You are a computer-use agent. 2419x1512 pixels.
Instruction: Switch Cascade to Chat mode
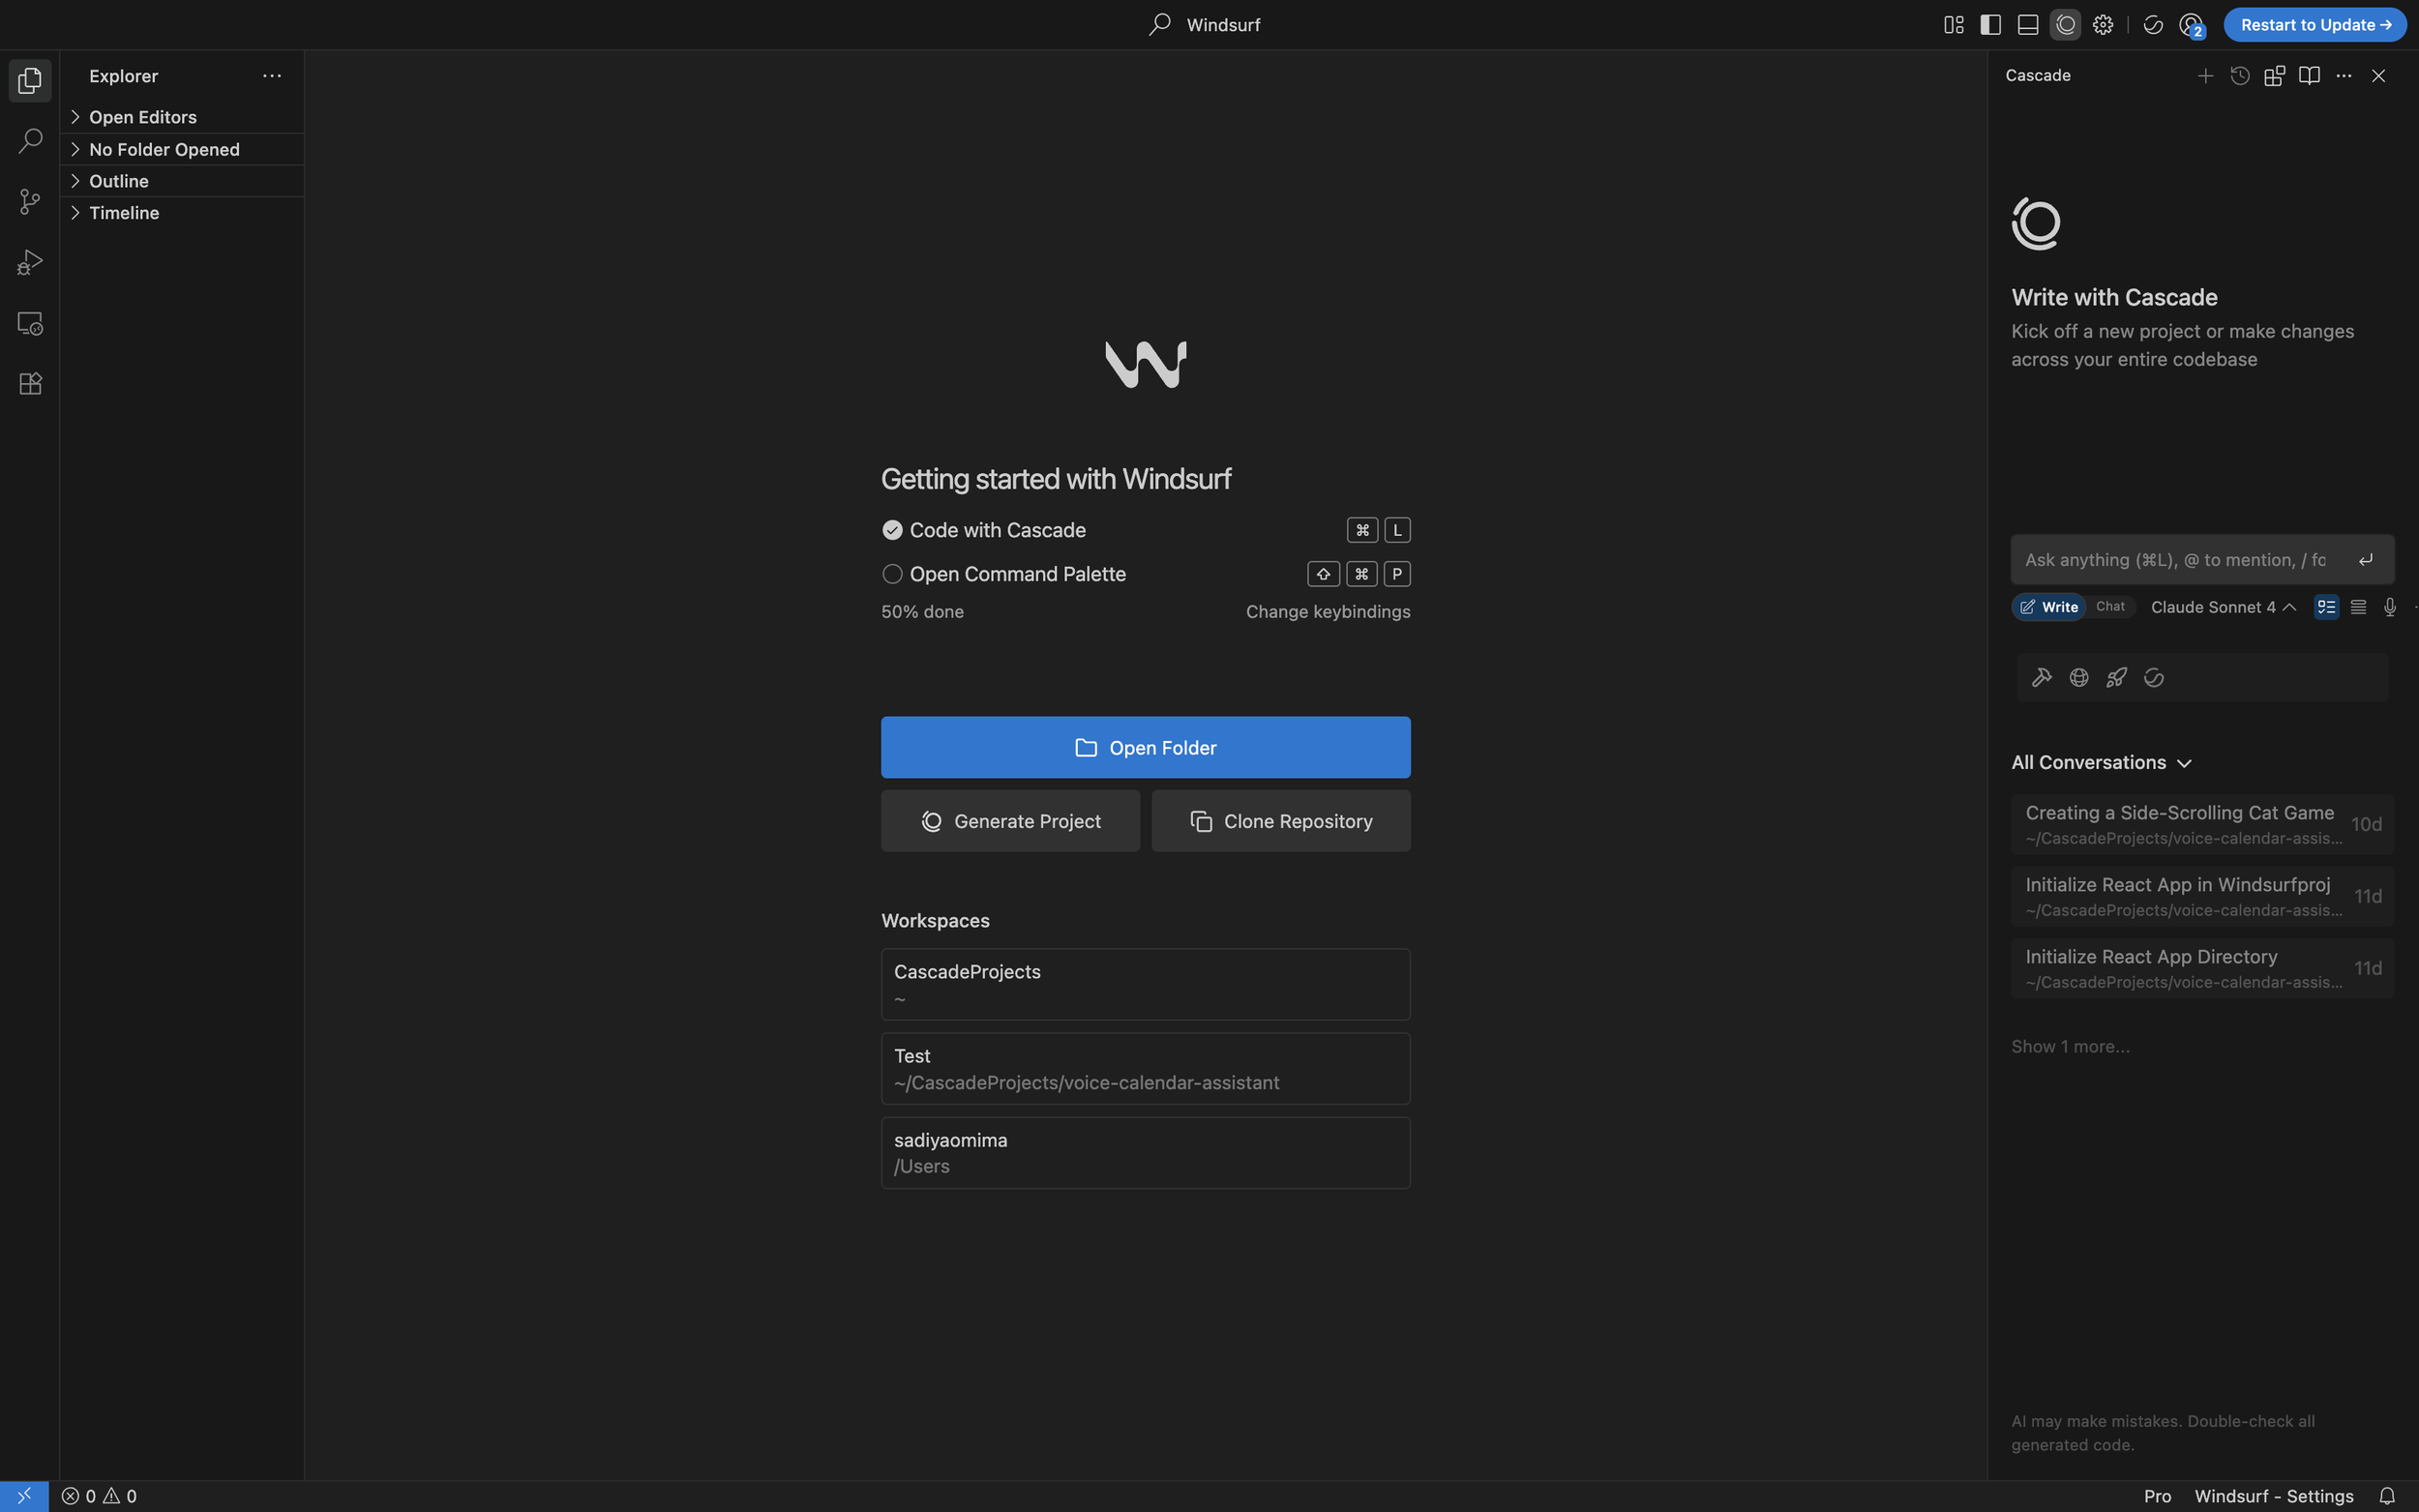(x=2109, y=607)
